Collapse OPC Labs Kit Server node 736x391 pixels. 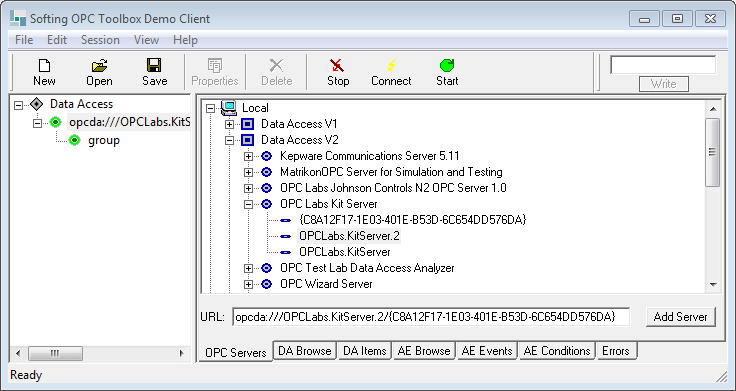coord(248,204)
